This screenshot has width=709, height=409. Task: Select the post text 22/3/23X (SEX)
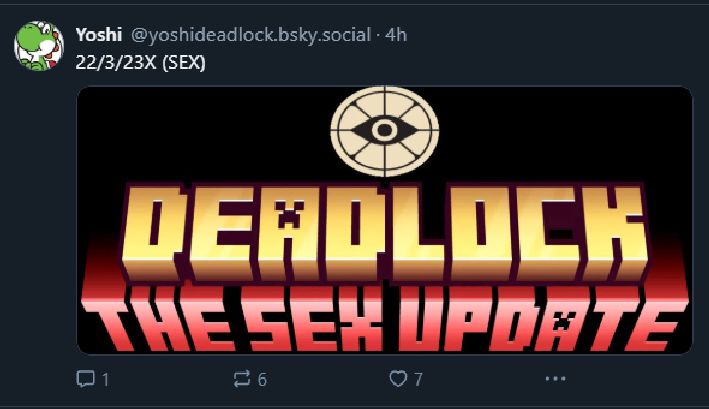[140, 62]
